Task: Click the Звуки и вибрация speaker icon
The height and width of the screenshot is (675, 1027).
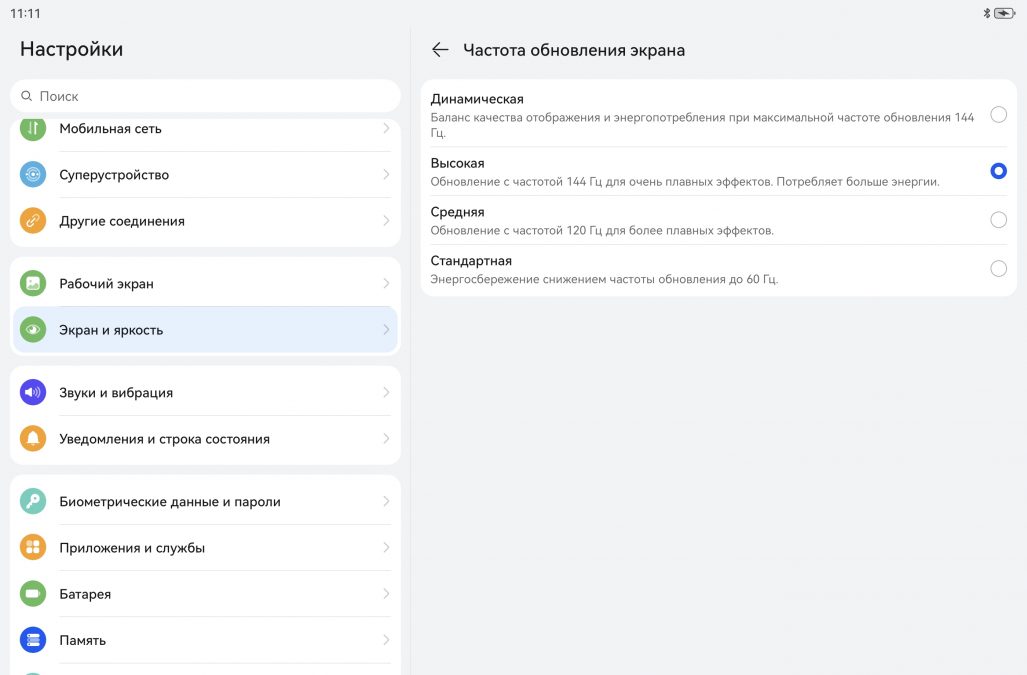Action: (x=33, y=393)
